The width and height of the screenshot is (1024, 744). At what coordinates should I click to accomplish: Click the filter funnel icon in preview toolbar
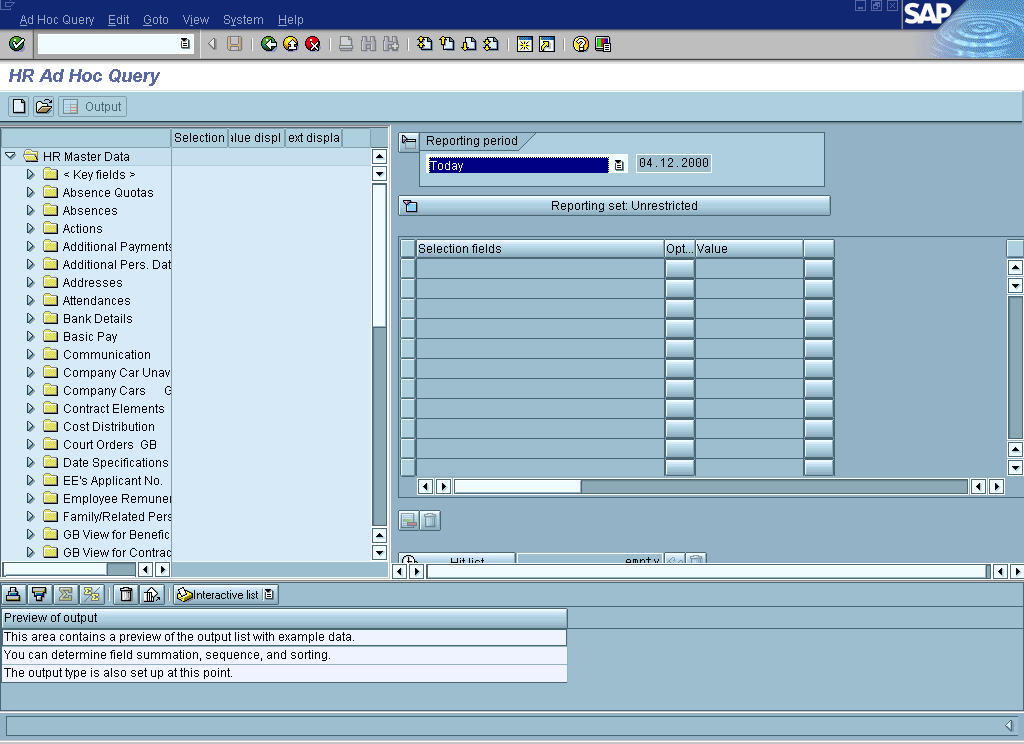point(39,594)
